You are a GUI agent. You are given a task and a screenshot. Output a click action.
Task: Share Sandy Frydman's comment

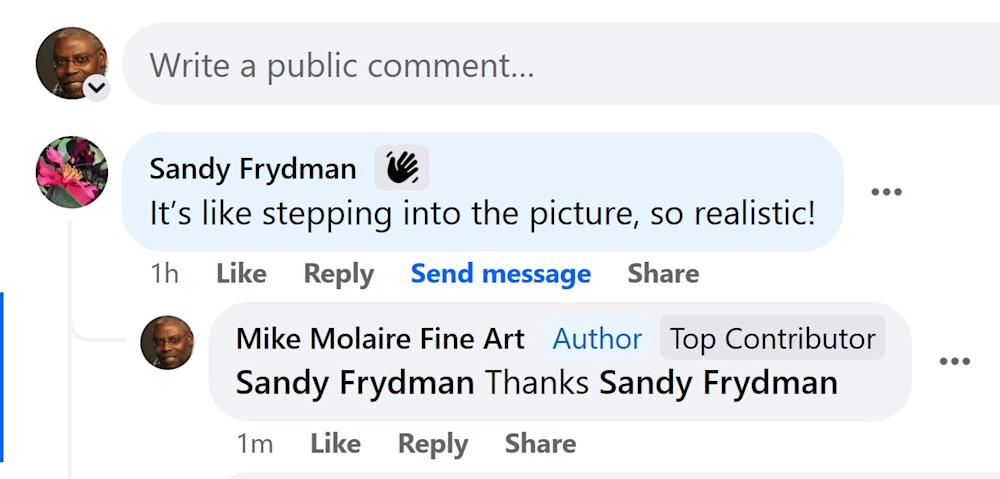pyautogui.click(x=663, y=274)
